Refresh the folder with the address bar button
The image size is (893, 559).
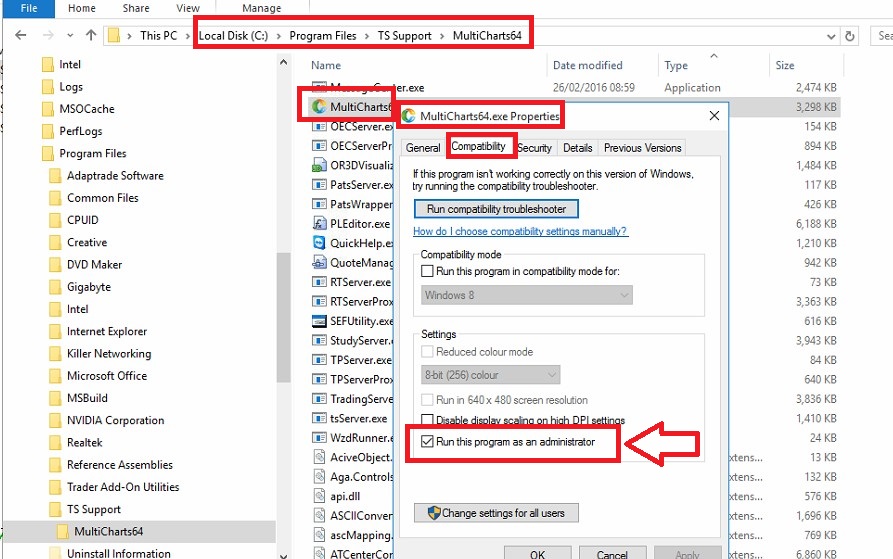click(850, 36)
